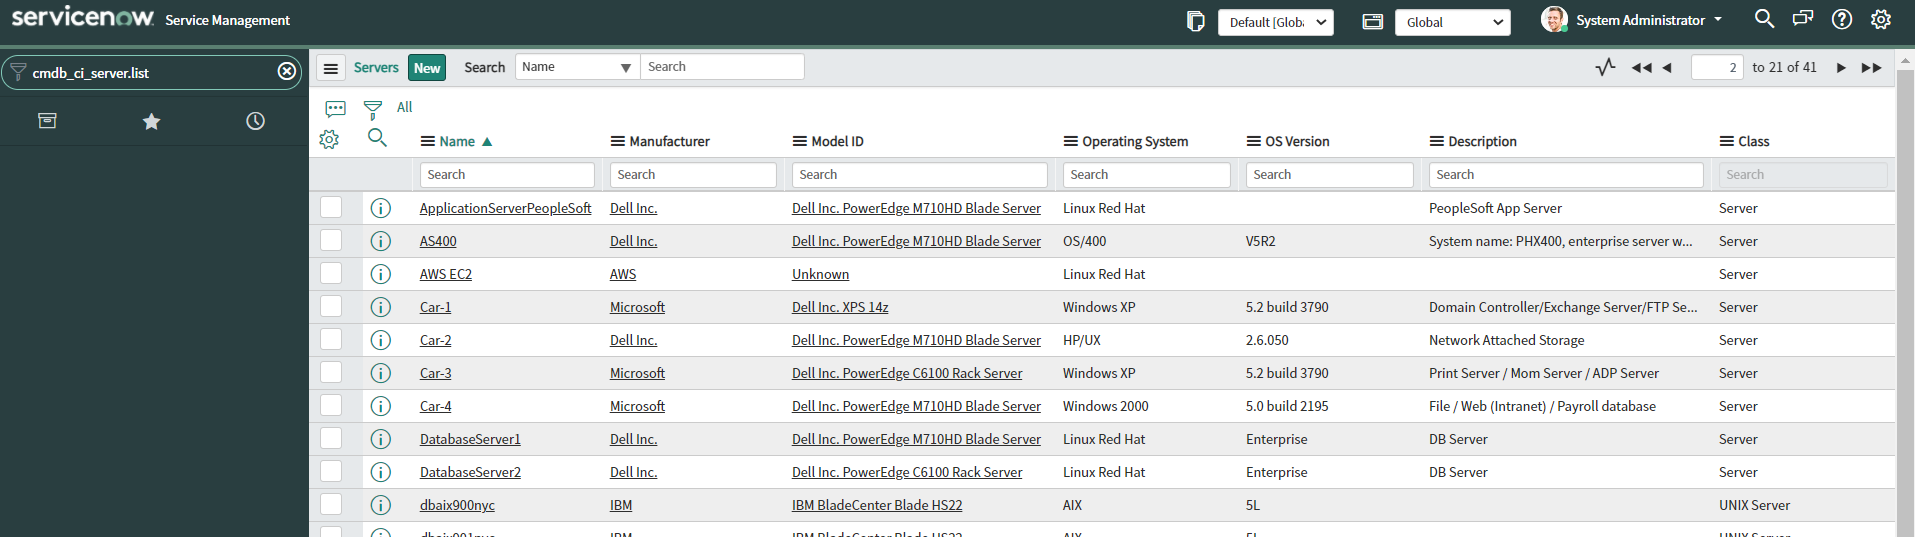The image size is (1915, 537).
Task: Preview the DatabaseServer1 record info icon
Action: [380, 439]
